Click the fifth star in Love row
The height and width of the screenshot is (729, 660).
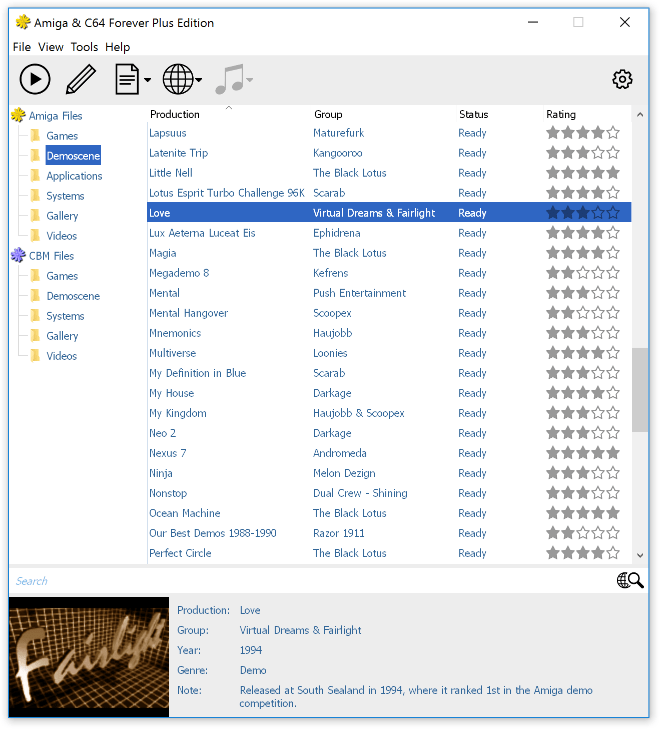[x=614, y=213]
